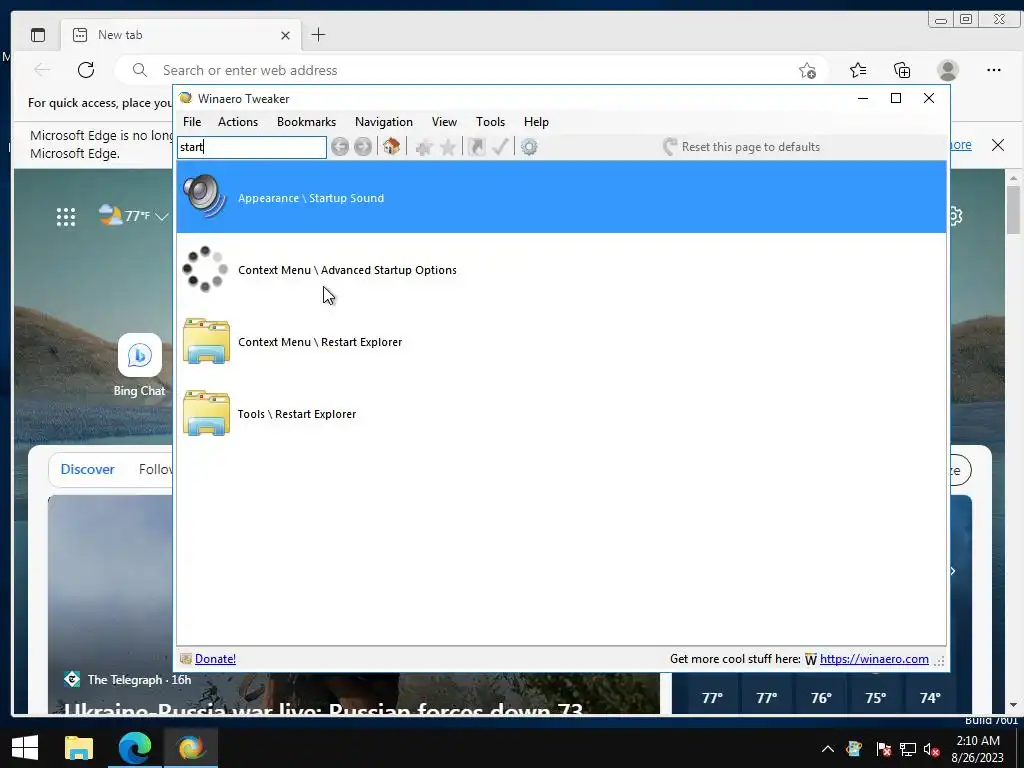
Task: Click the Edge address bar
Action: point(470,70)
